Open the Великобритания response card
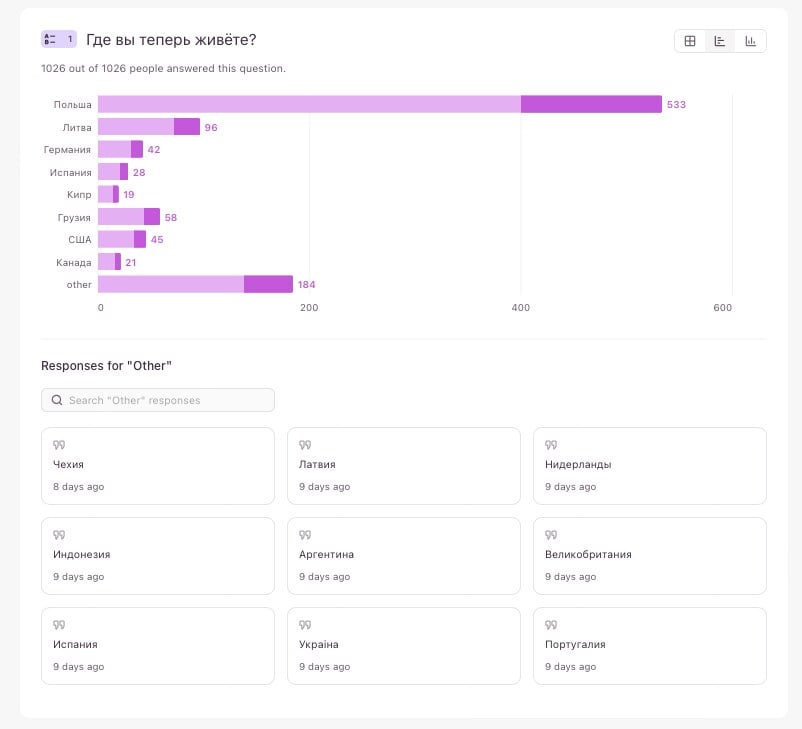This screenshot has width=802, height=729. pyautogui.click(x=650, y=555)
